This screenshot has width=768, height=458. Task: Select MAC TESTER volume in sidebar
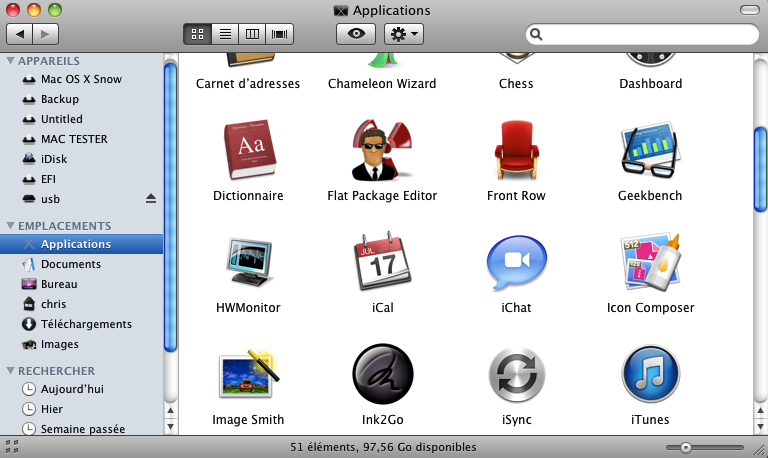click(x=81, y=140)
